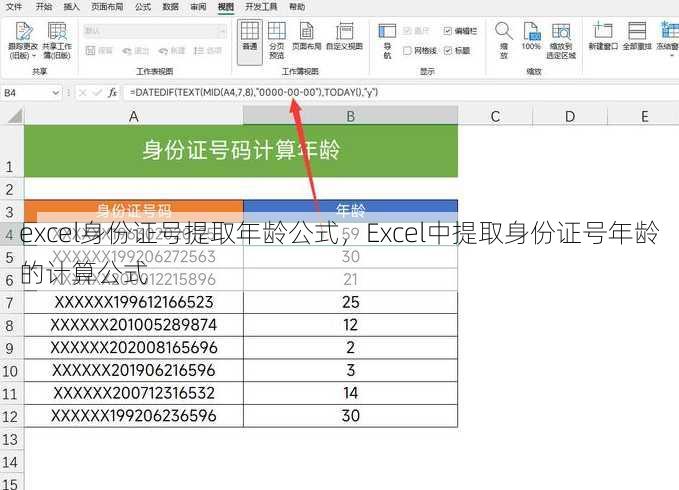Switch to the 开发工具 ribbon tab
This screenshot has width=679, height=490.
point(262,6)
